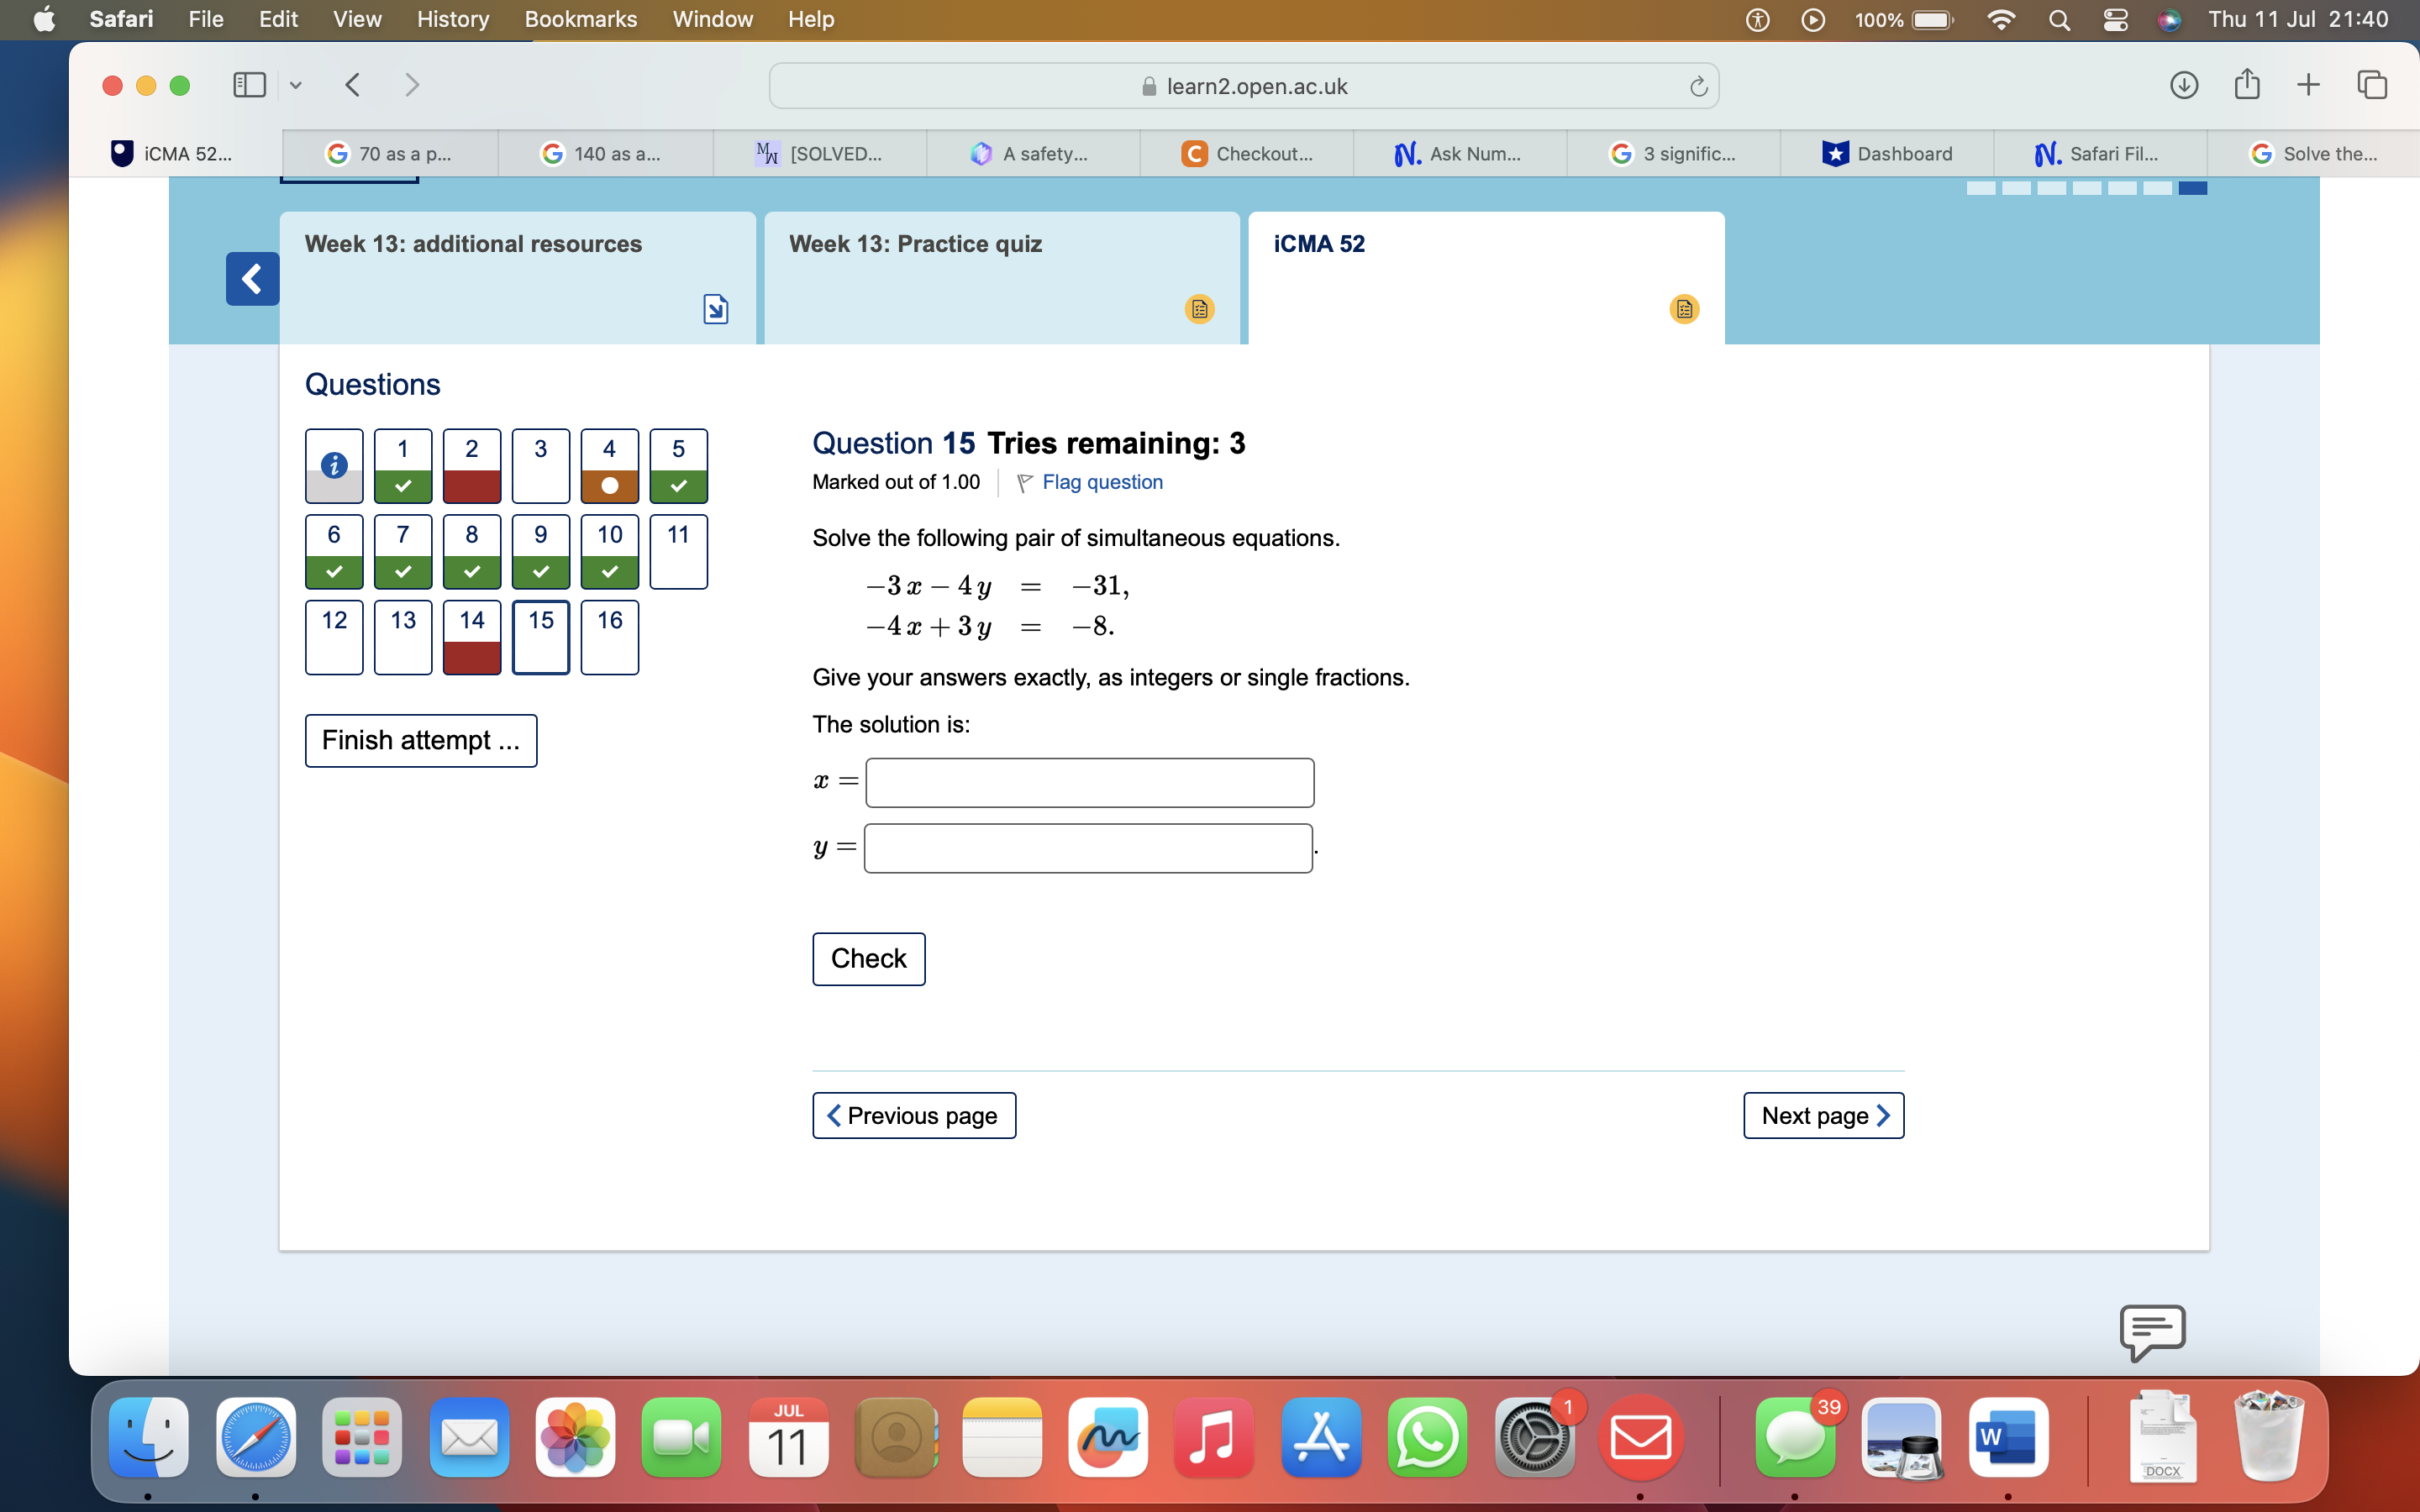This screenshot has height=1512, width=2420.
Task: Go back to Previous page
Action: [914, 1115]
